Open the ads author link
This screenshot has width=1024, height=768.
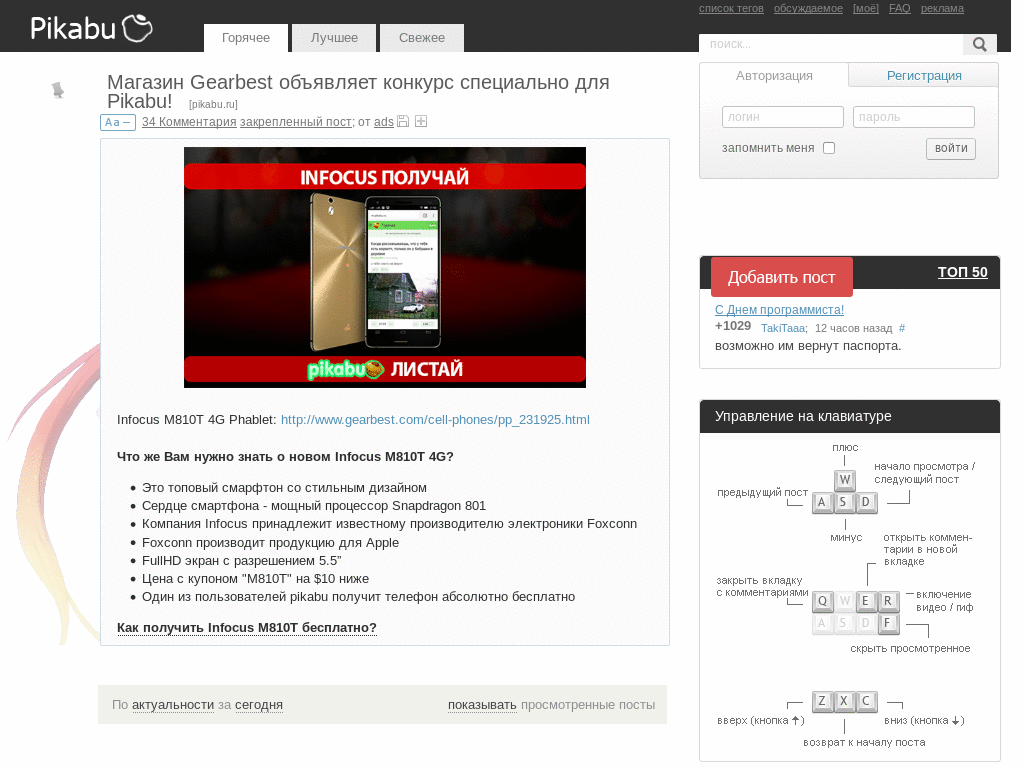(383, 121)
